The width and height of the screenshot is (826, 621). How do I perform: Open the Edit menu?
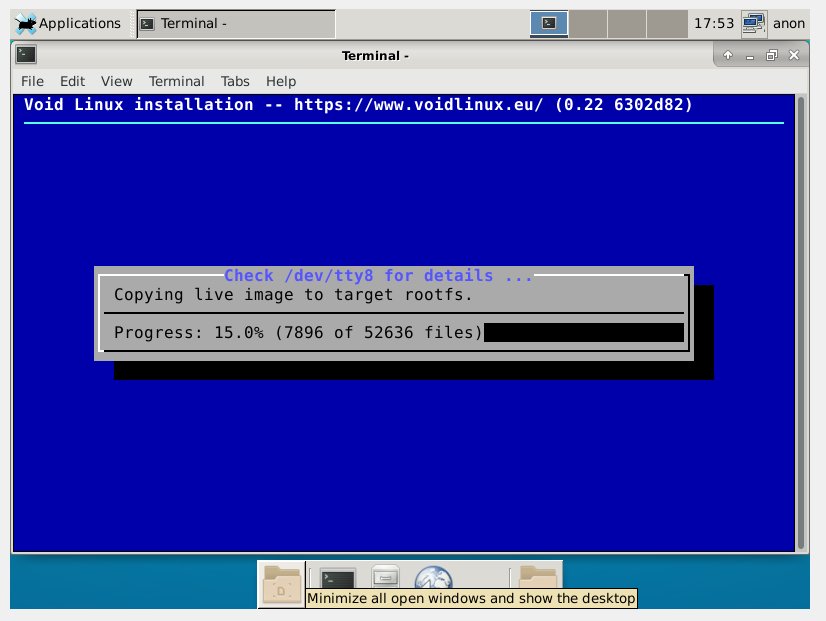click(72, 81)
